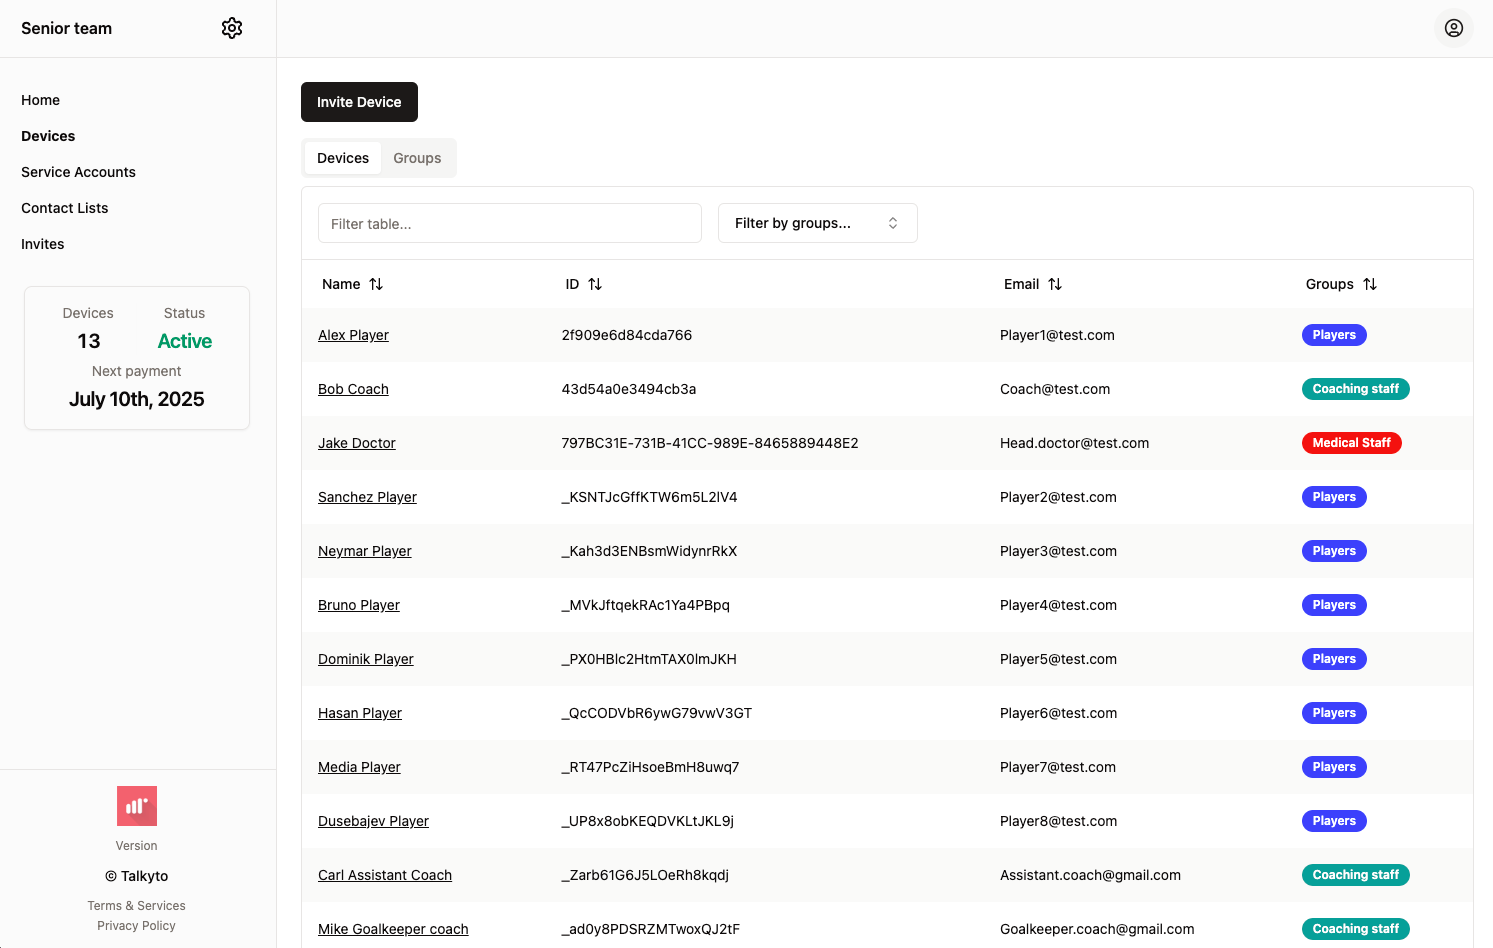Navigate to Contact Lists in the sidebar
This screenshot has width=1493, height=948.
click(x=64, y=208)
